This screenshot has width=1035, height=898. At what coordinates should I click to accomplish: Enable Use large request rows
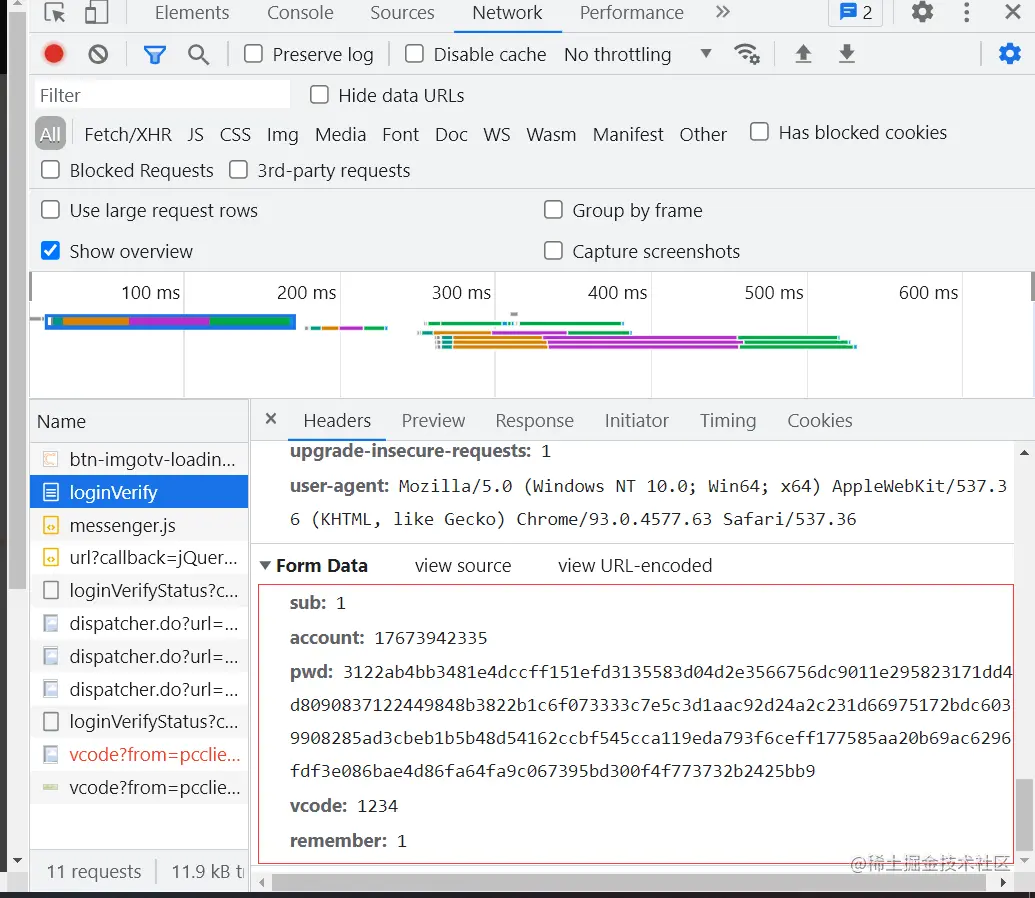(50, 210)
